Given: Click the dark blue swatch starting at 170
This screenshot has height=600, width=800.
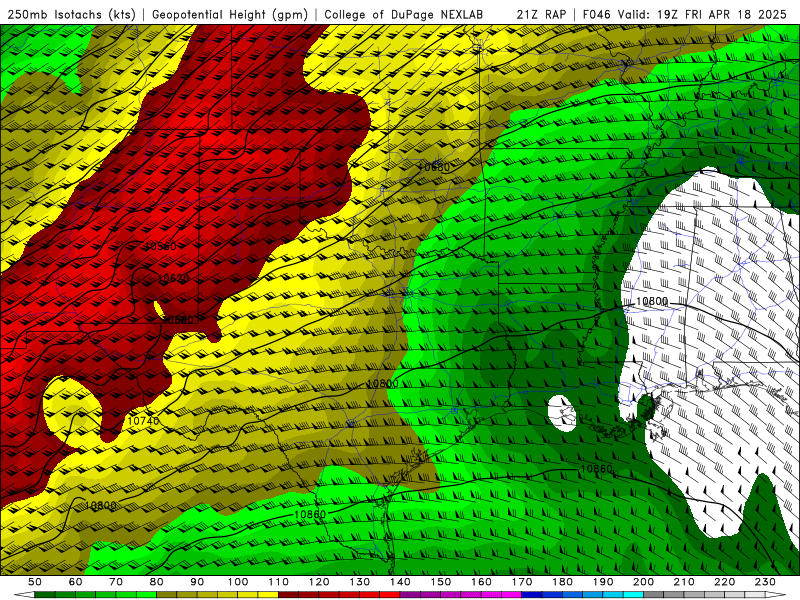Looking at the screenshot, I should pos(532,594).
